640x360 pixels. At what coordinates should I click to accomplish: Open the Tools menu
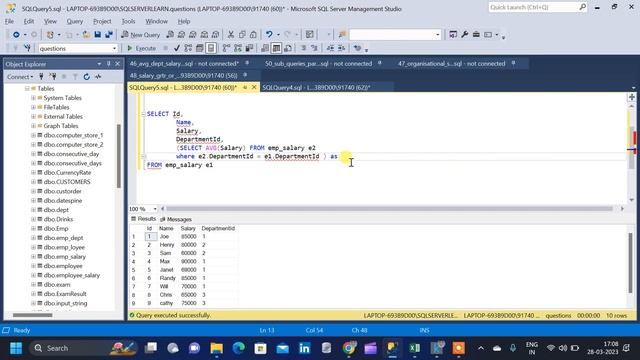click(128, 21)
